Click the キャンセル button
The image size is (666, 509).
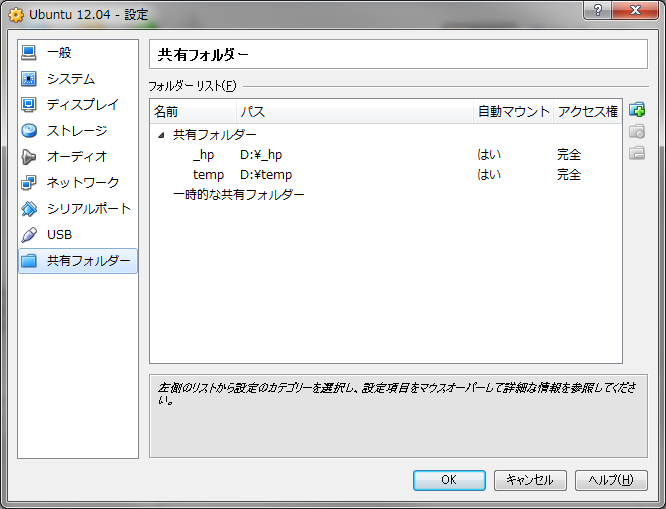coord(530,480)
